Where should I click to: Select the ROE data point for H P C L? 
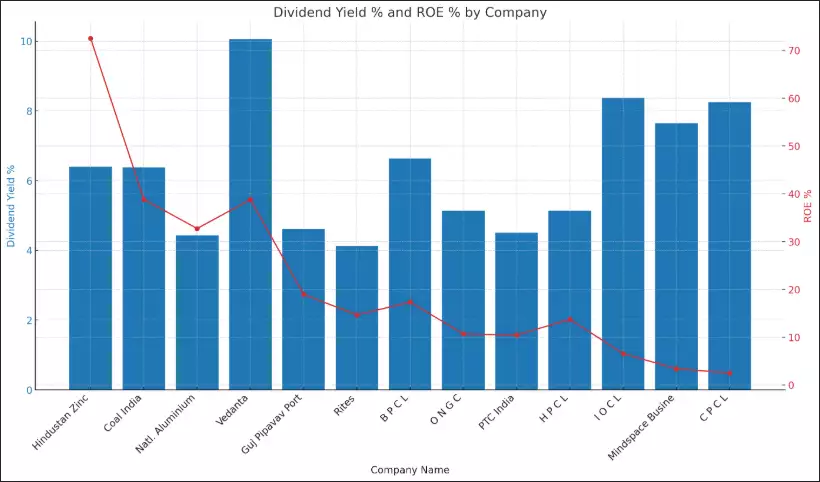point(570,320)
